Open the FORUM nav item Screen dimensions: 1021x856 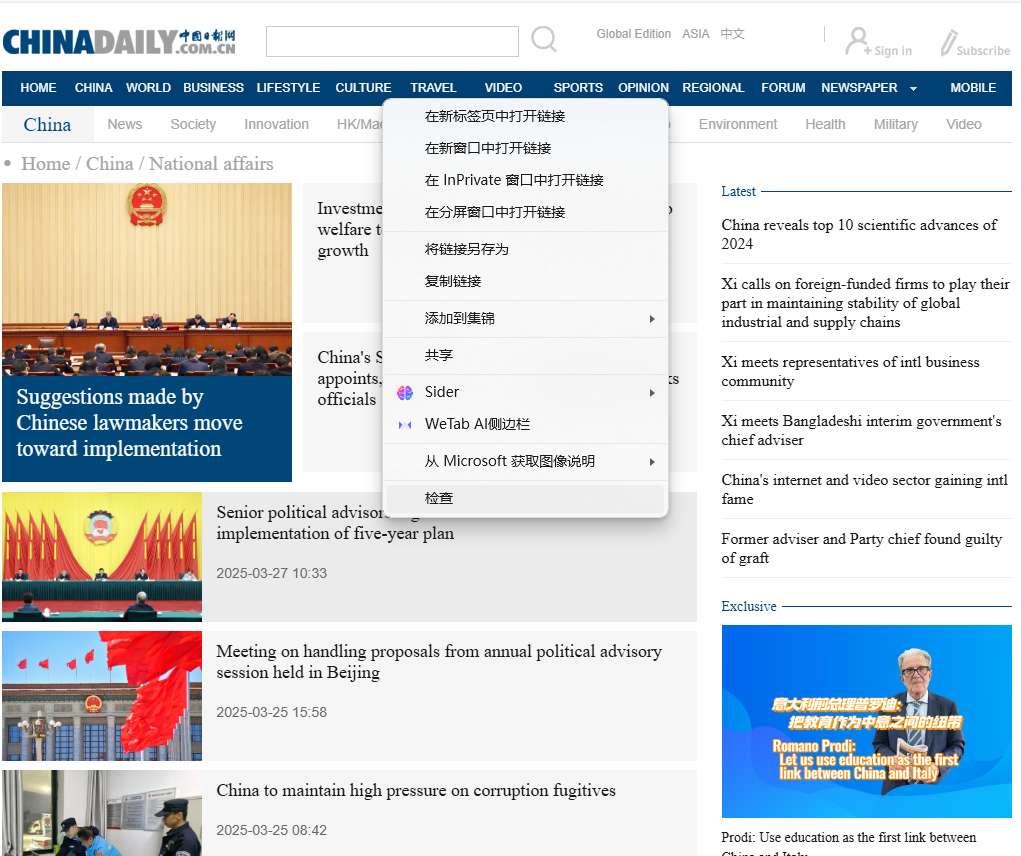[x=783, y=88]
